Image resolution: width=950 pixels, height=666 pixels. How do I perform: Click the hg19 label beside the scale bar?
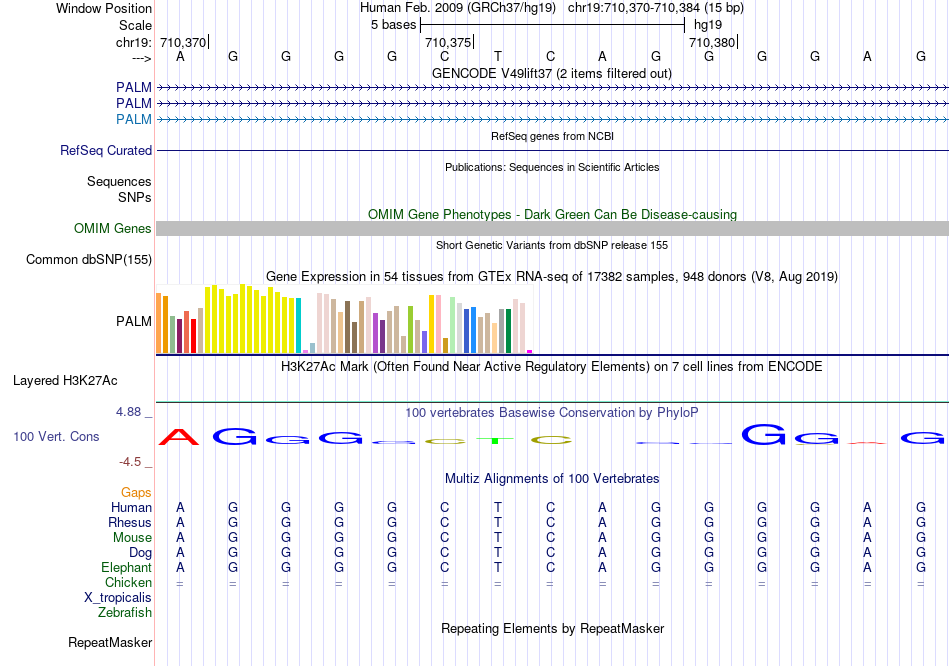point(708,25)
